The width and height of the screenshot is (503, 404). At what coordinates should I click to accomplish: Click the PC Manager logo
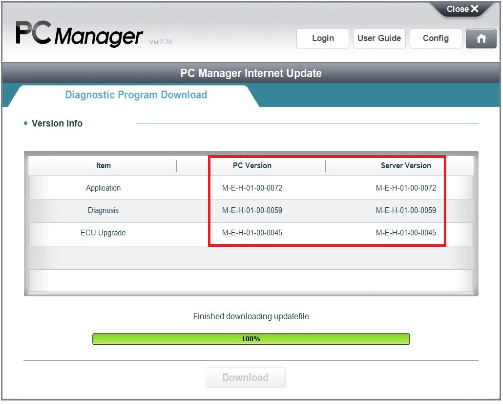[79, 33]
